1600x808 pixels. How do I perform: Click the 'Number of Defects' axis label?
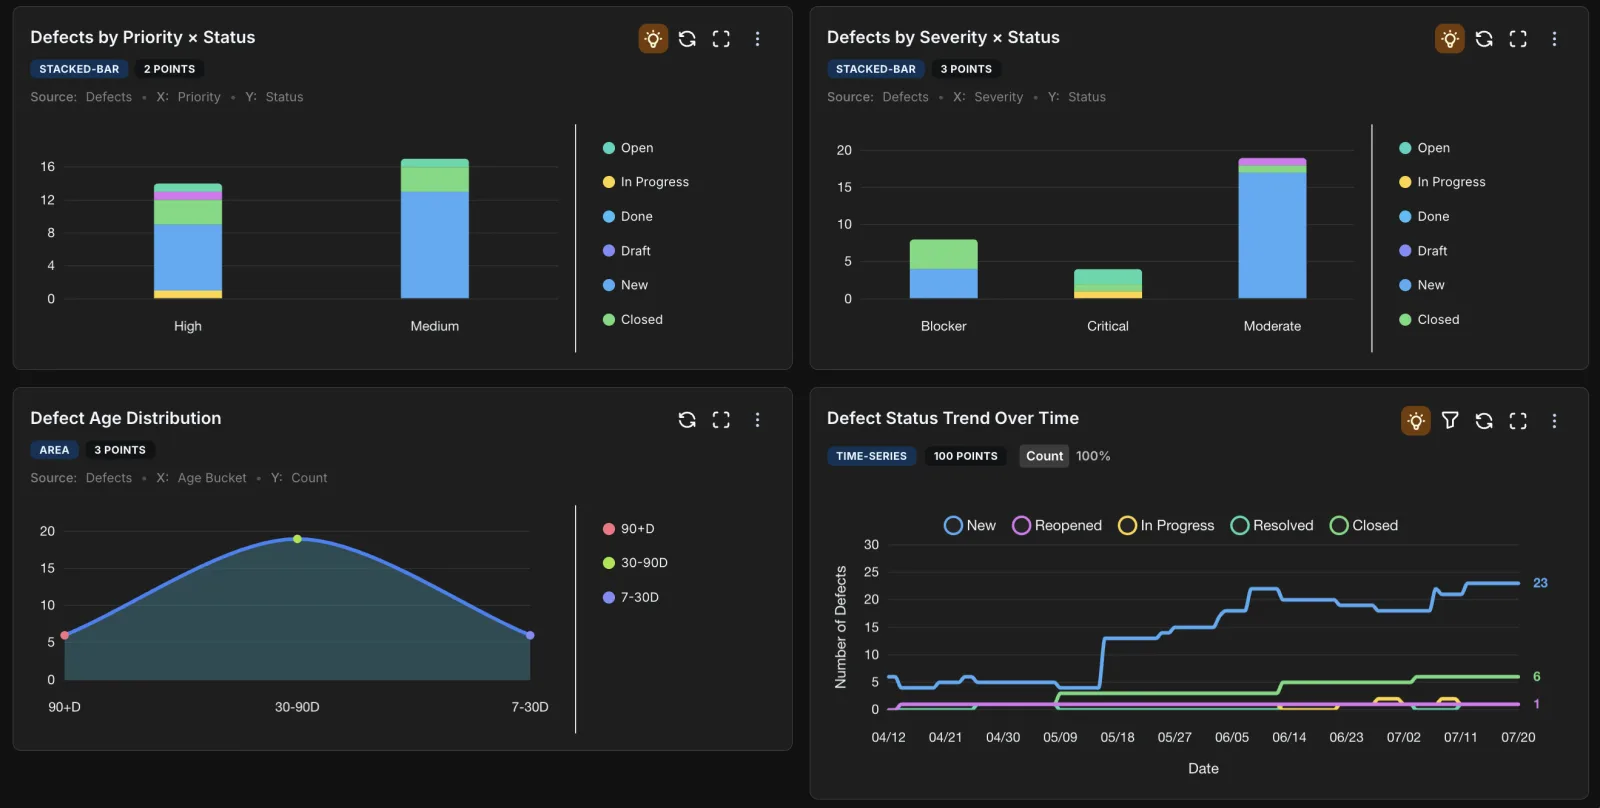(x=841, y=627)
